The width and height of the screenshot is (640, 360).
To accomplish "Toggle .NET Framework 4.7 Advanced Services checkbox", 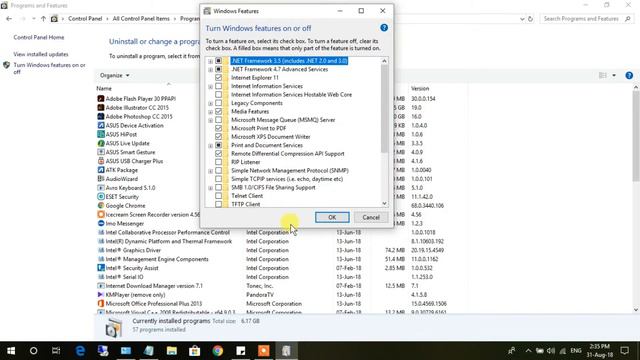I will coord(218,69).
